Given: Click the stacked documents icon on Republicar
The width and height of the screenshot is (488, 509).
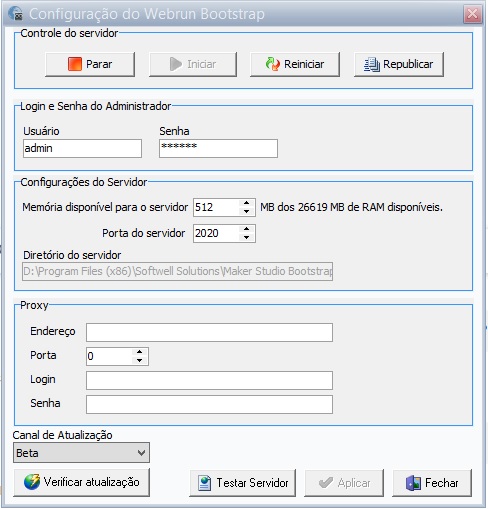Looking at the screenshot, I should click(372, 64).
